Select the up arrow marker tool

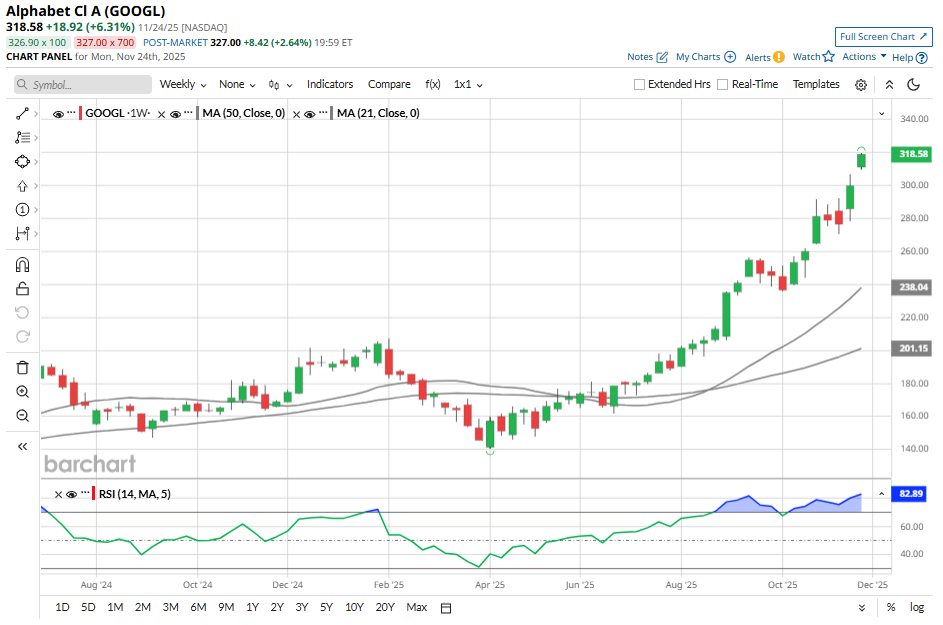pyautogui.click(x=22, y=186)
